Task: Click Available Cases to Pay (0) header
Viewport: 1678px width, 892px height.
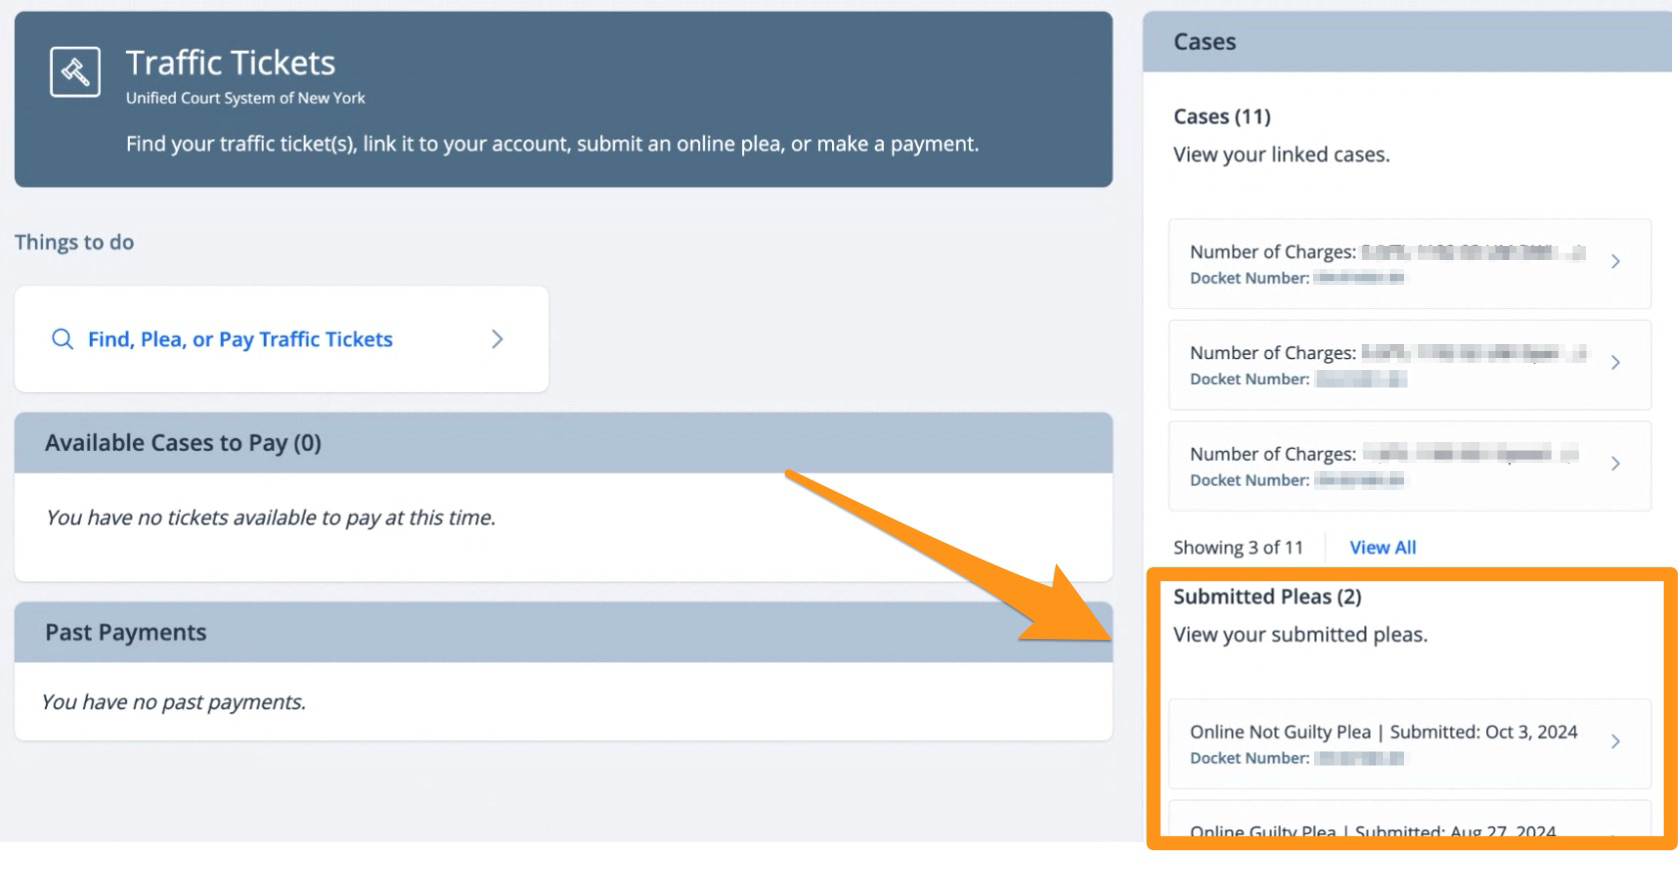Action: point(563,443)
